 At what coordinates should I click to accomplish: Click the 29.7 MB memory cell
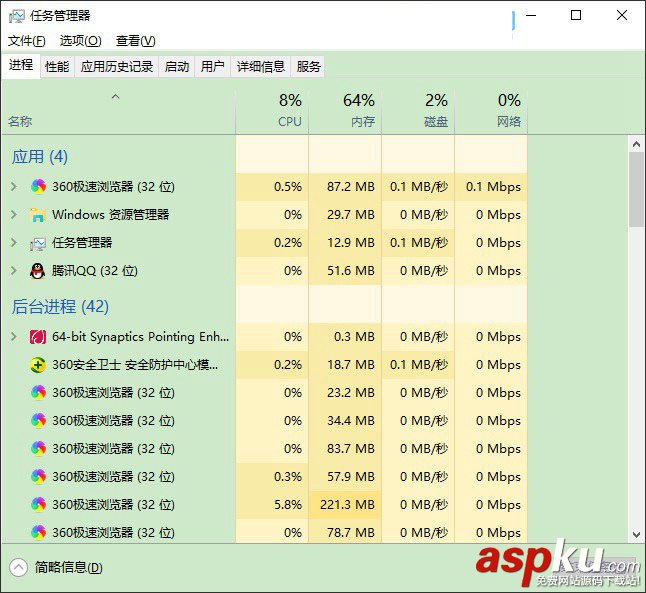345,215
